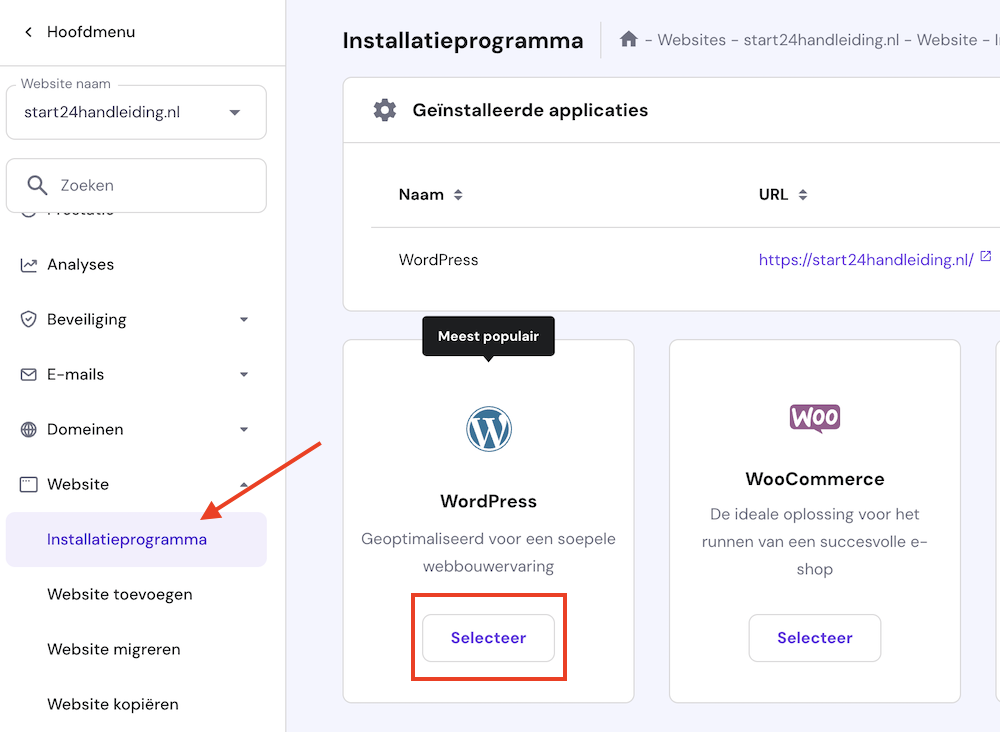The height and width of the screenshot is (732, 1000).
Task: Click the WooCommerce logo icon
Action: pyautogui.click(x=814, y=418)
